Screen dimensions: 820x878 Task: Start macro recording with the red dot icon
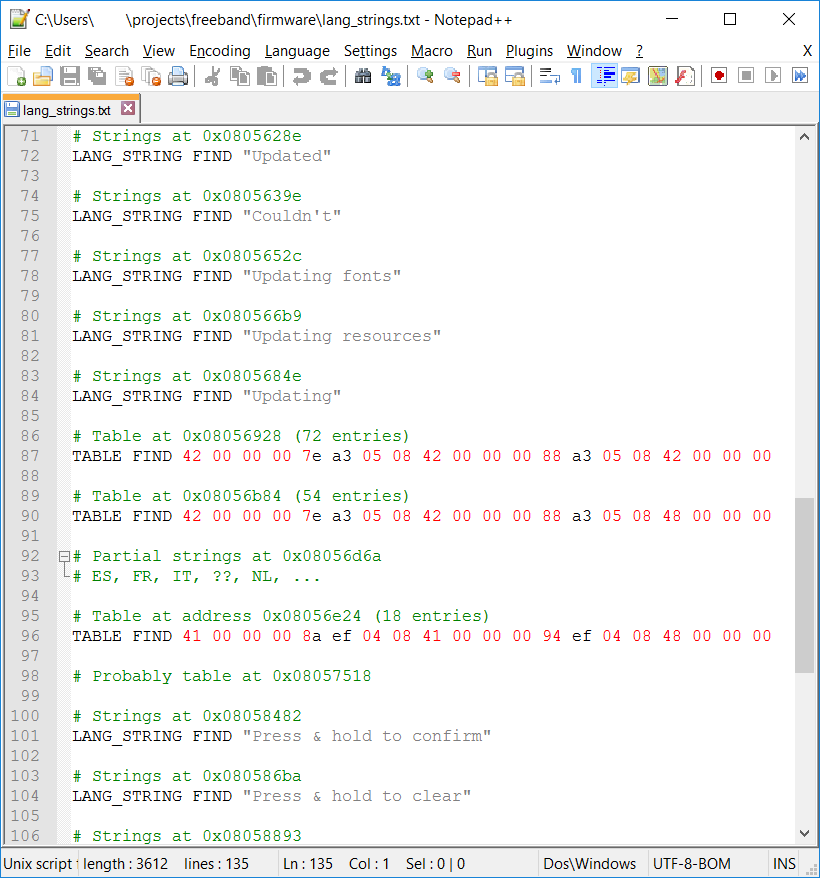pyautogui.click(x=719, y=76)
